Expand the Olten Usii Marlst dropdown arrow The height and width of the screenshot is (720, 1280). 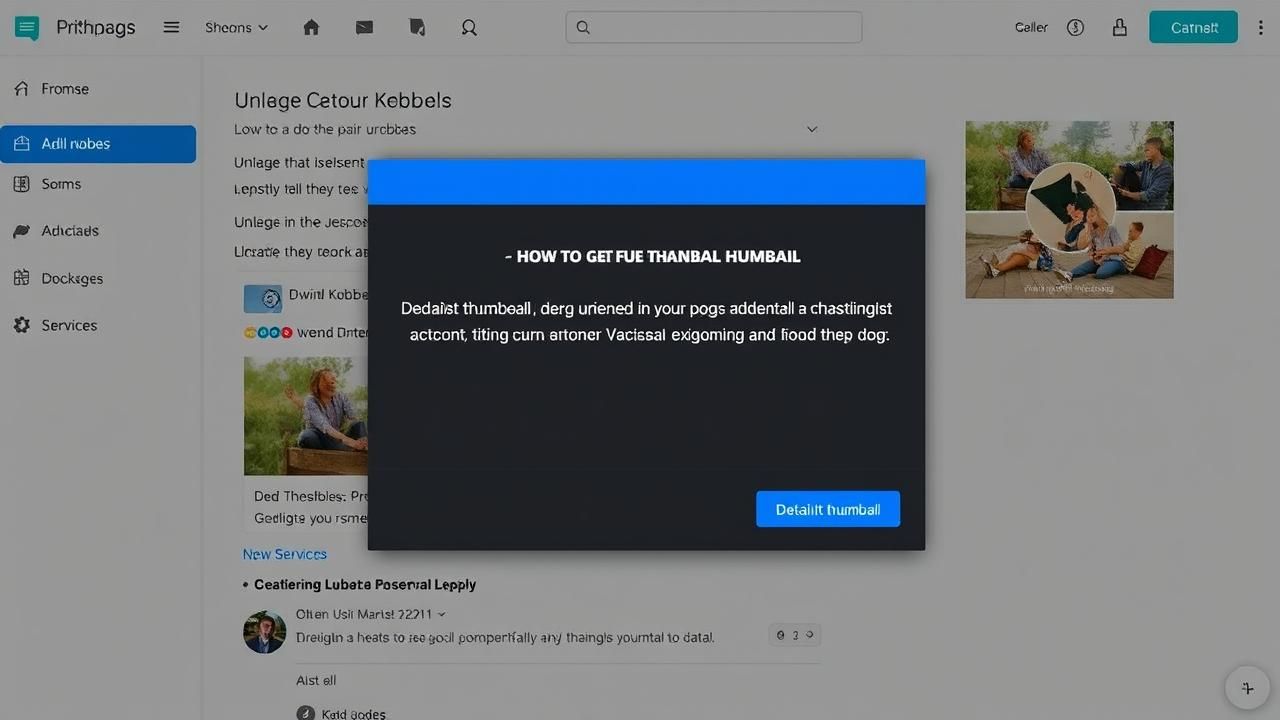pyautogui.click(x=442, y=614)
